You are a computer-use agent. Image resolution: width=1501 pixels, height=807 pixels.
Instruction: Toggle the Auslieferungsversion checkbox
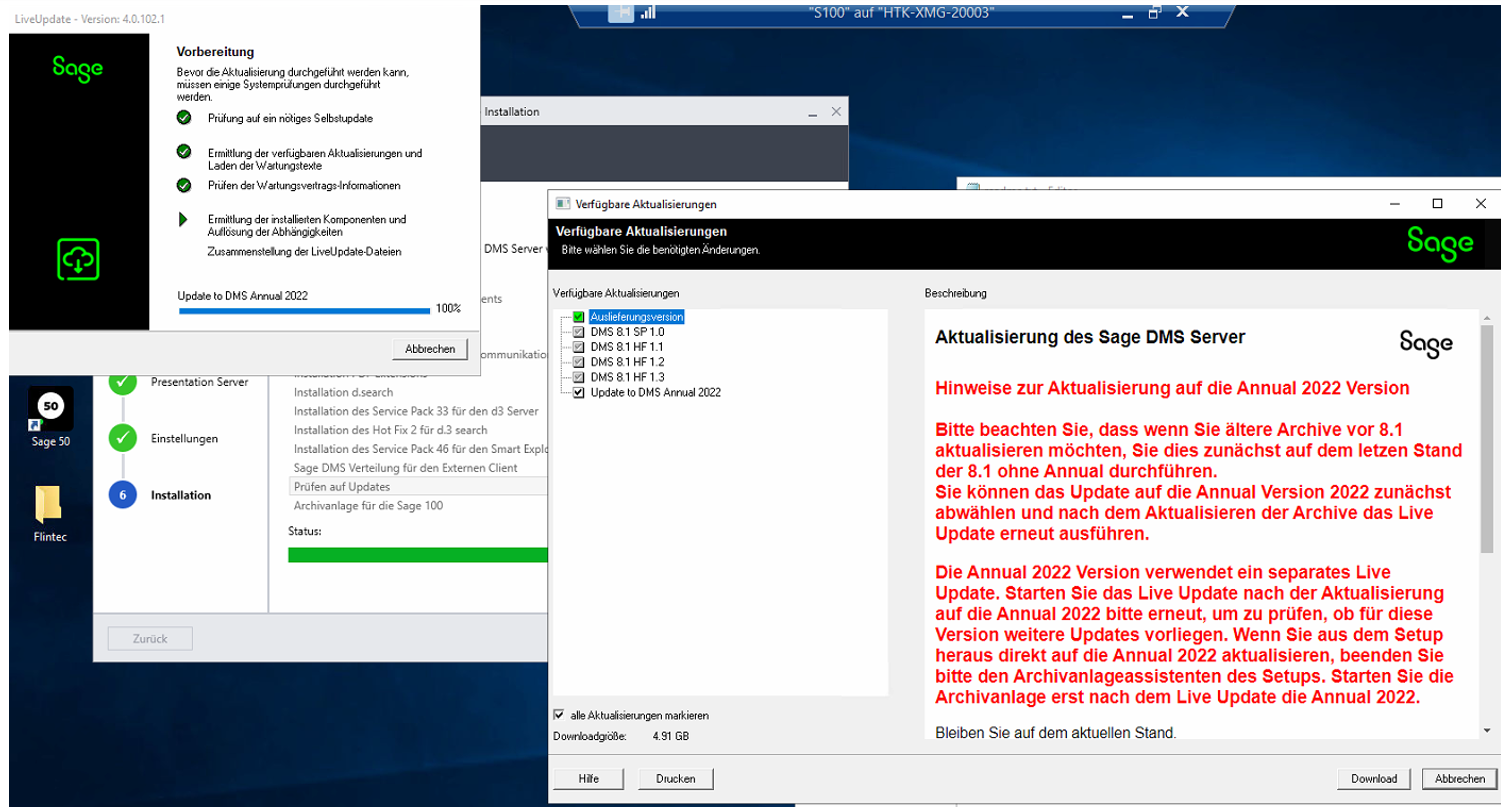[x=579, y=317]
